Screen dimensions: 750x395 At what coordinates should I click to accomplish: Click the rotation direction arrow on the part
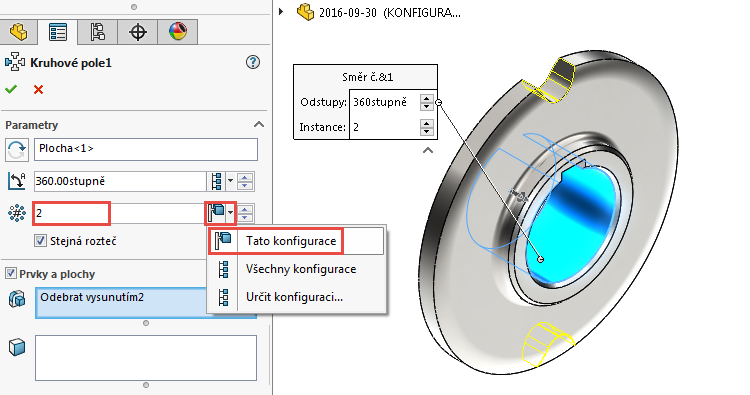pos(518,195)
